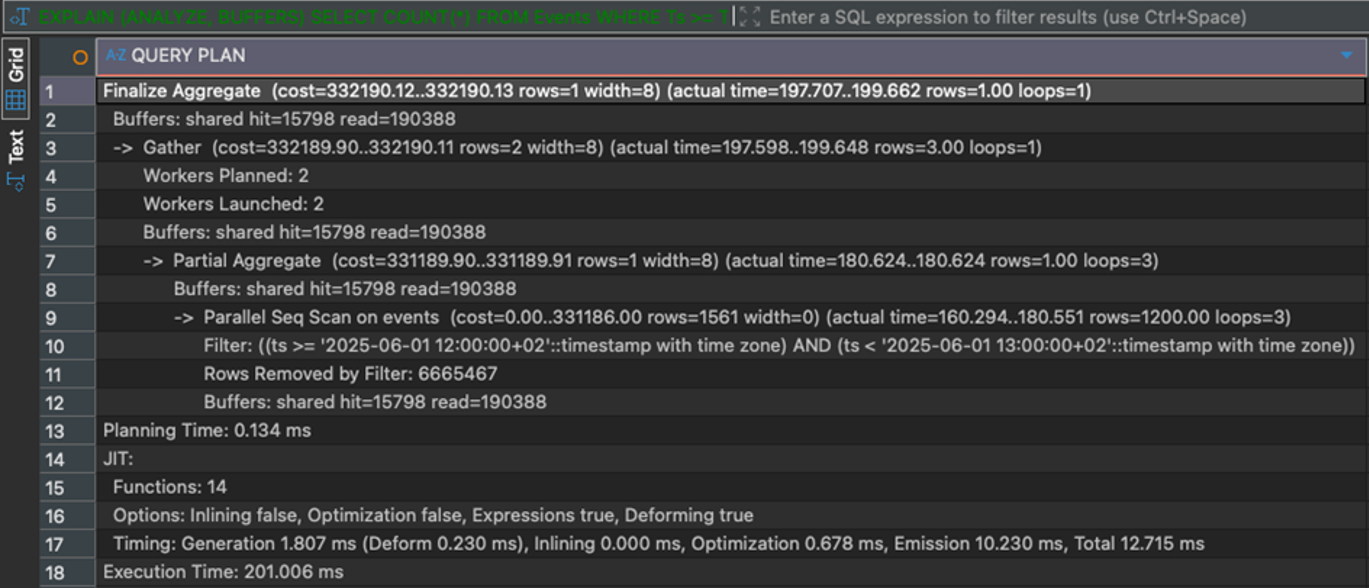Focus the SQL expression filter field
The height and width of the screenshot is (588, 1369).
tap(1000, 17)
